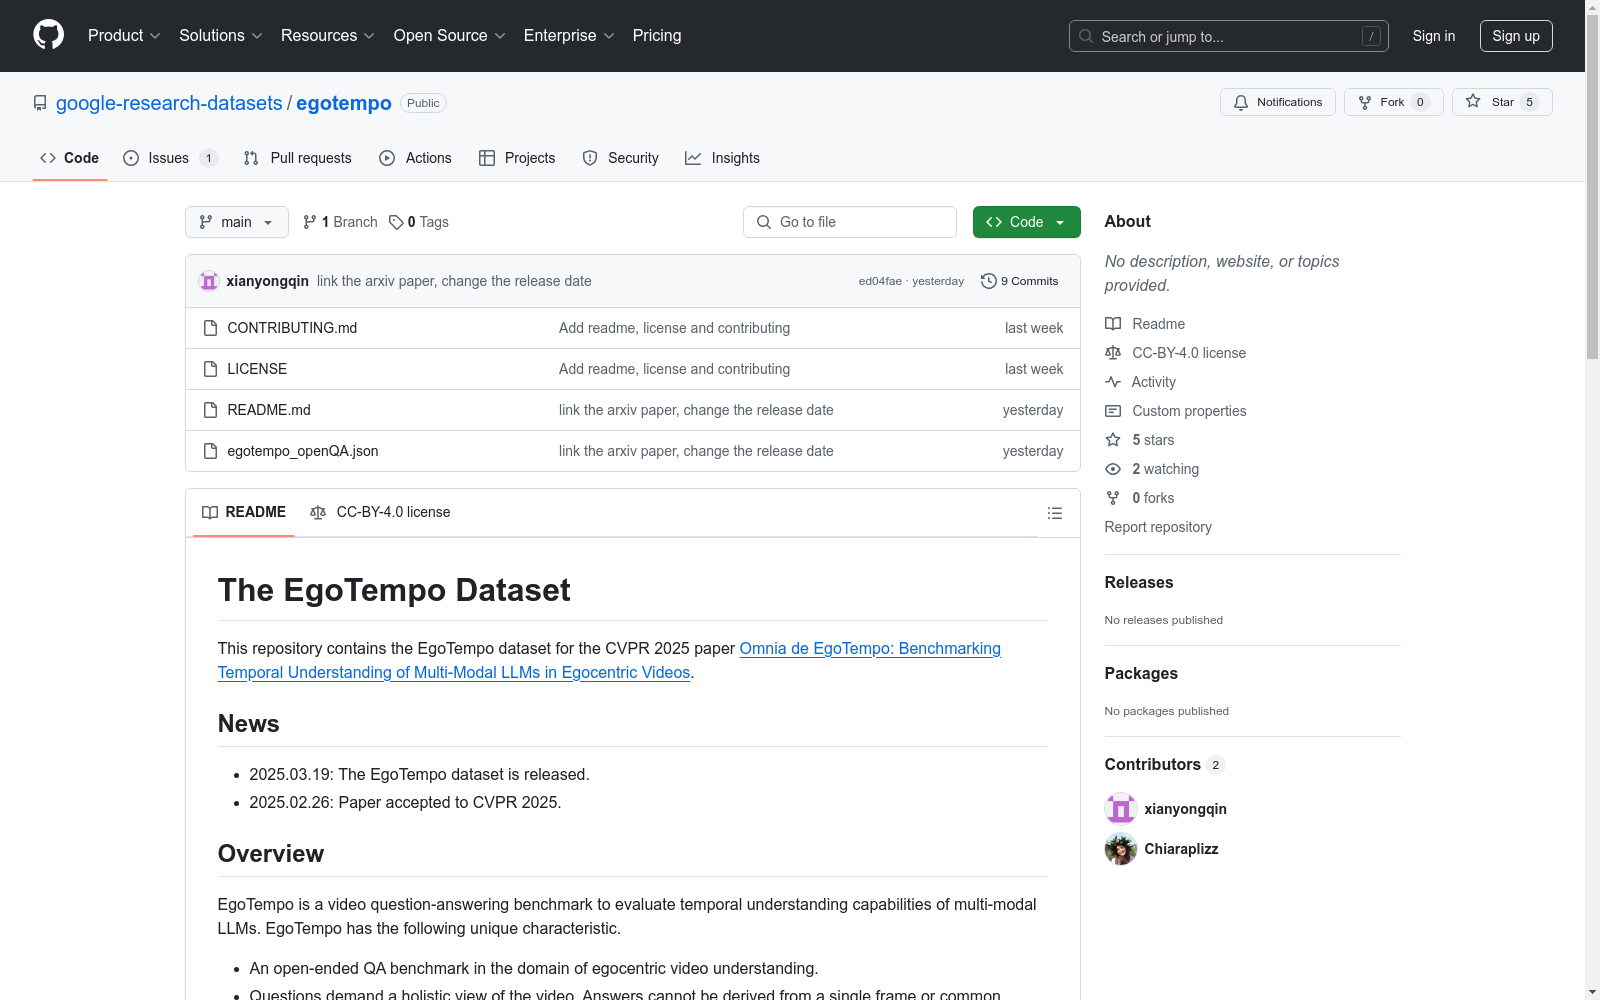1600x1000 pixels.
Task: Click the Custom properties icon
Action: click(x=1113, y=411)
